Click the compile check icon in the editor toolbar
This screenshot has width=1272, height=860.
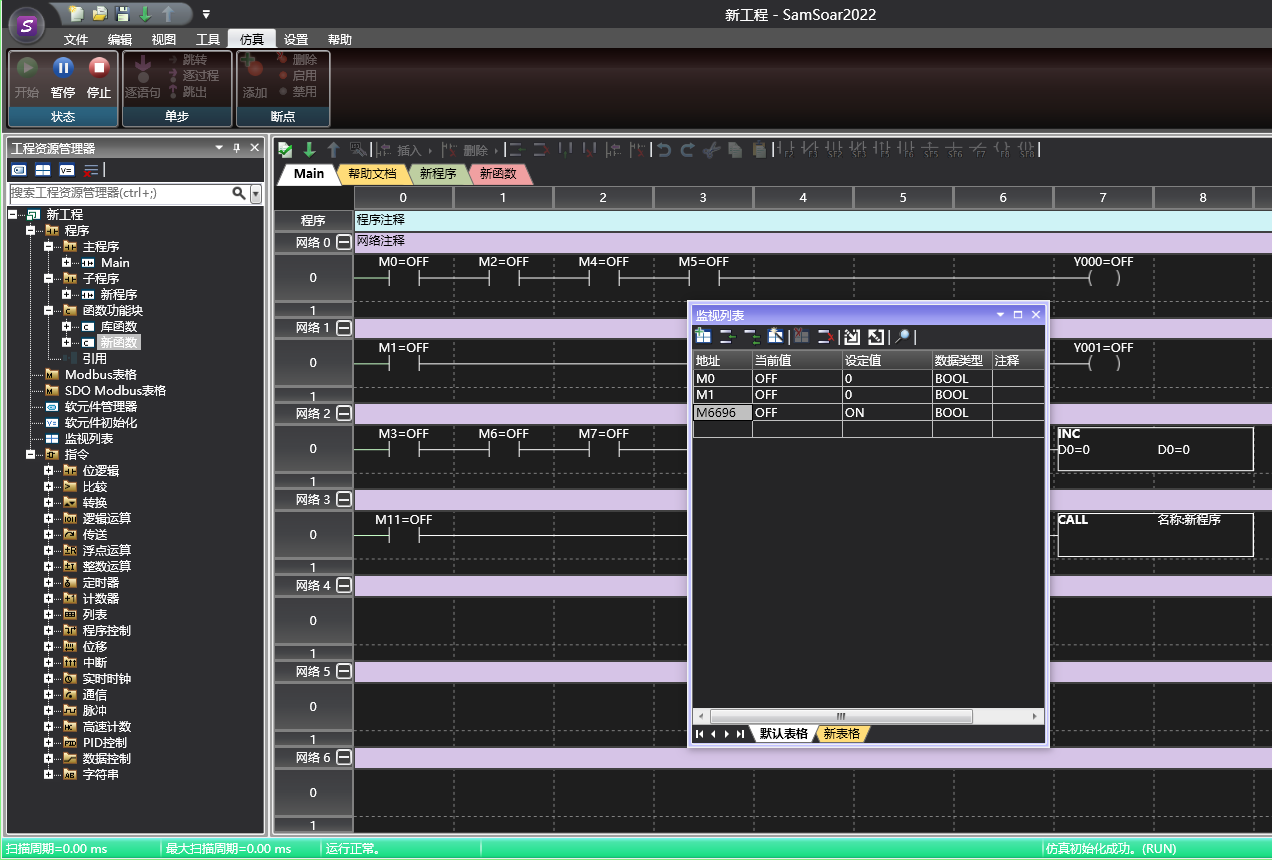pos(285,149)
